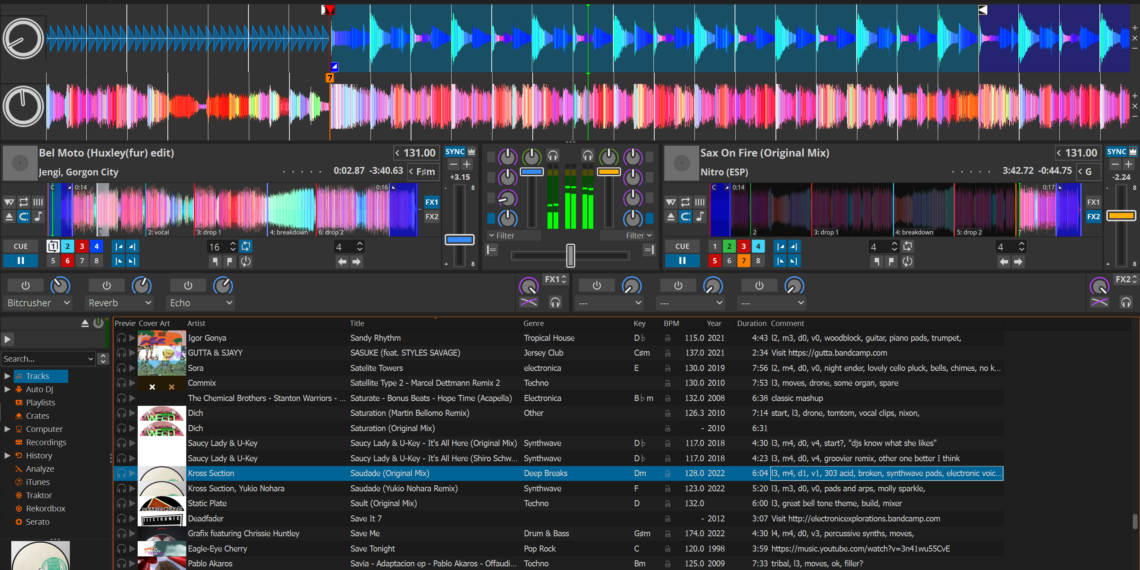The image size is (1140, 570).
Task: Expand the History tree item
Action: click(x=7, y=456)
